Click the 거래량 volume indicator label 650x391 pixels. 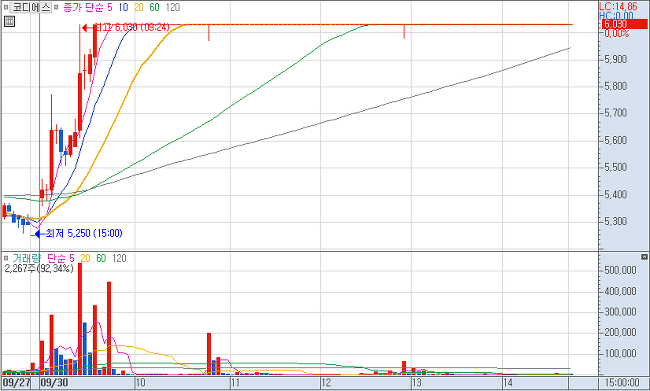click(27, 258)
